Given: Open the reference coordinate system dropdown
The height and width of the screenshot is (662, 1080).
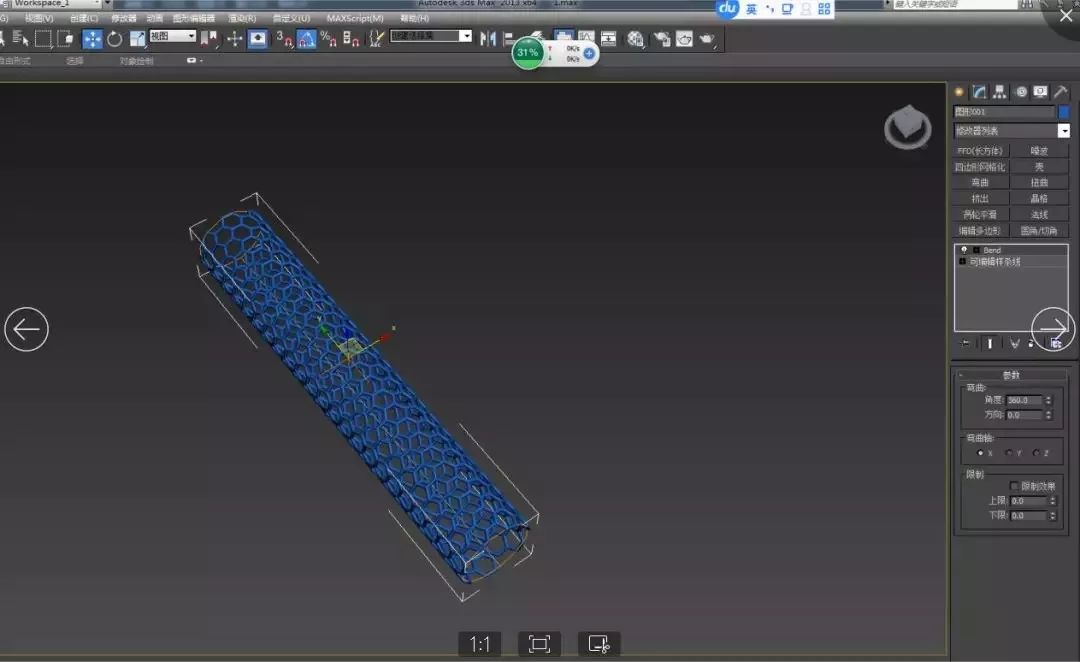Looking at the screenshot, I should 173,36.
